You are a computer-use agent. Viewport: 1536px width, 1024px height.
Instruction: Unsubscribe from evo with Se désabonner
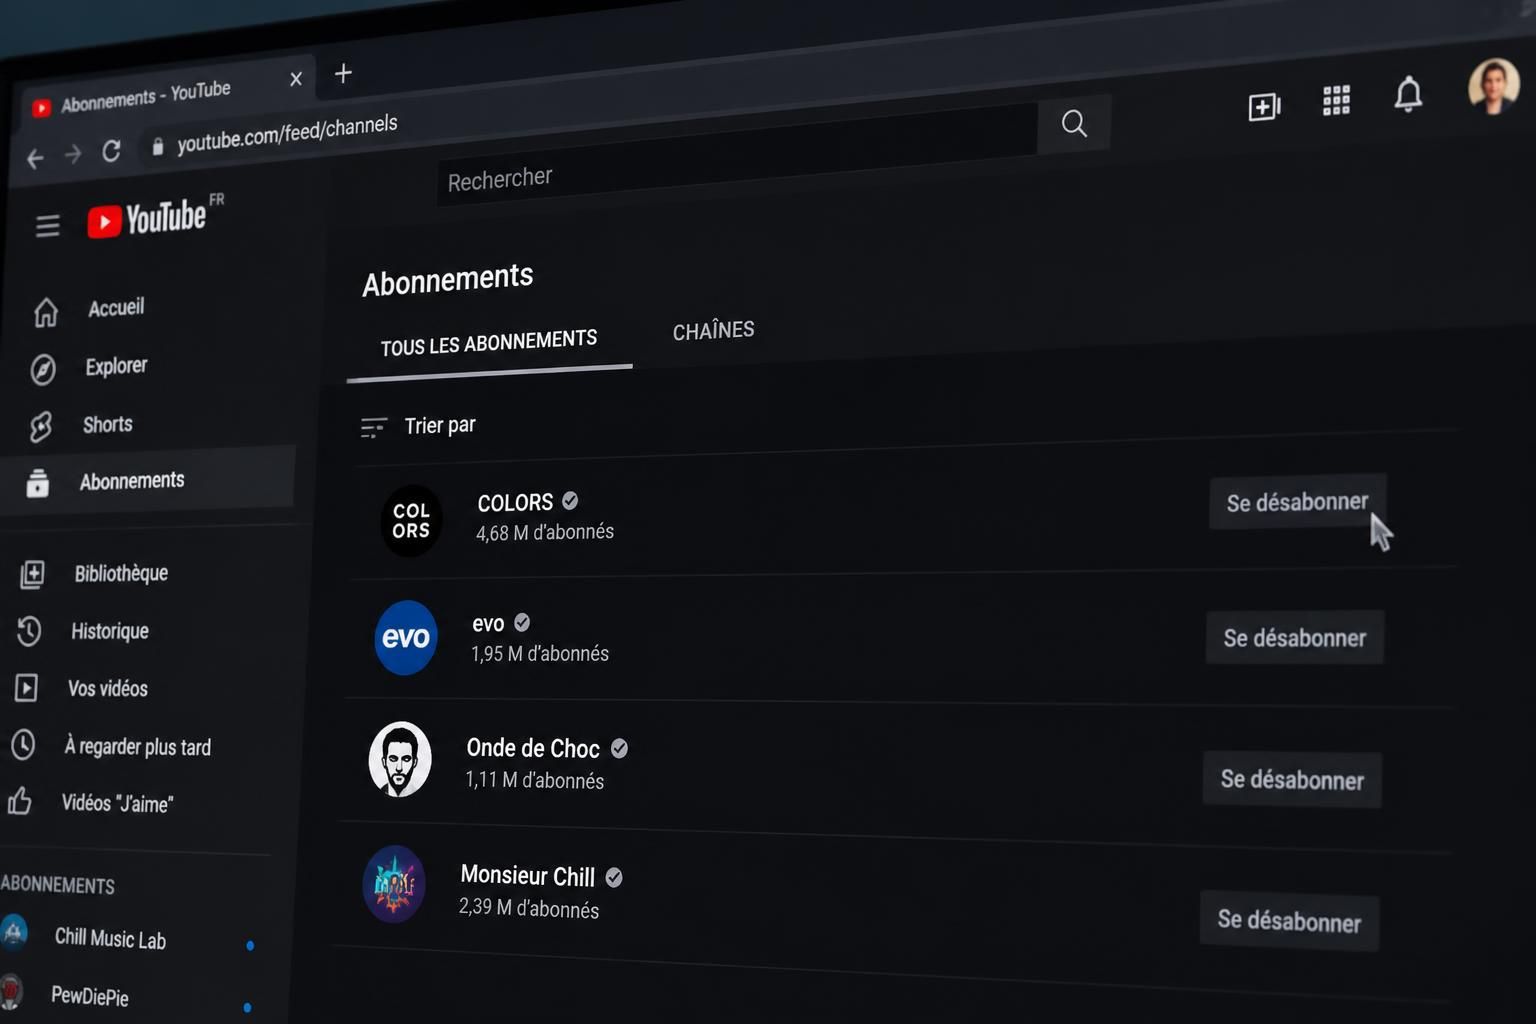pyautogui.click(x=1295, y=638)
